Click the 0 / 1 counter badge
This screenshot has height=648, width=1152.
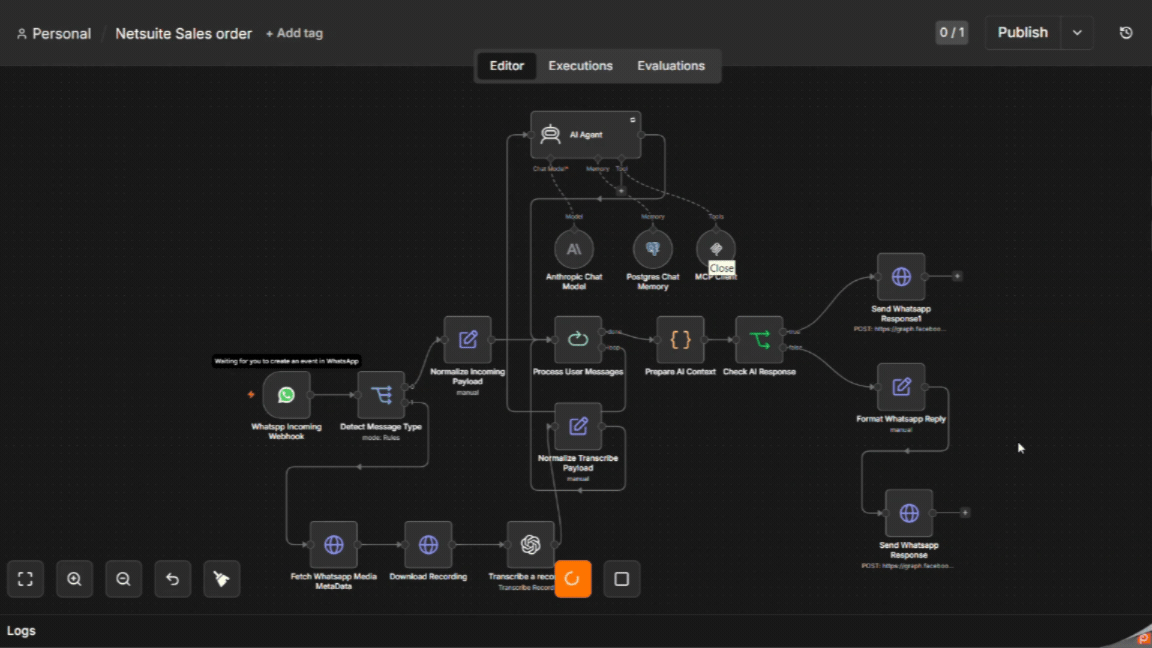point(951,33)
